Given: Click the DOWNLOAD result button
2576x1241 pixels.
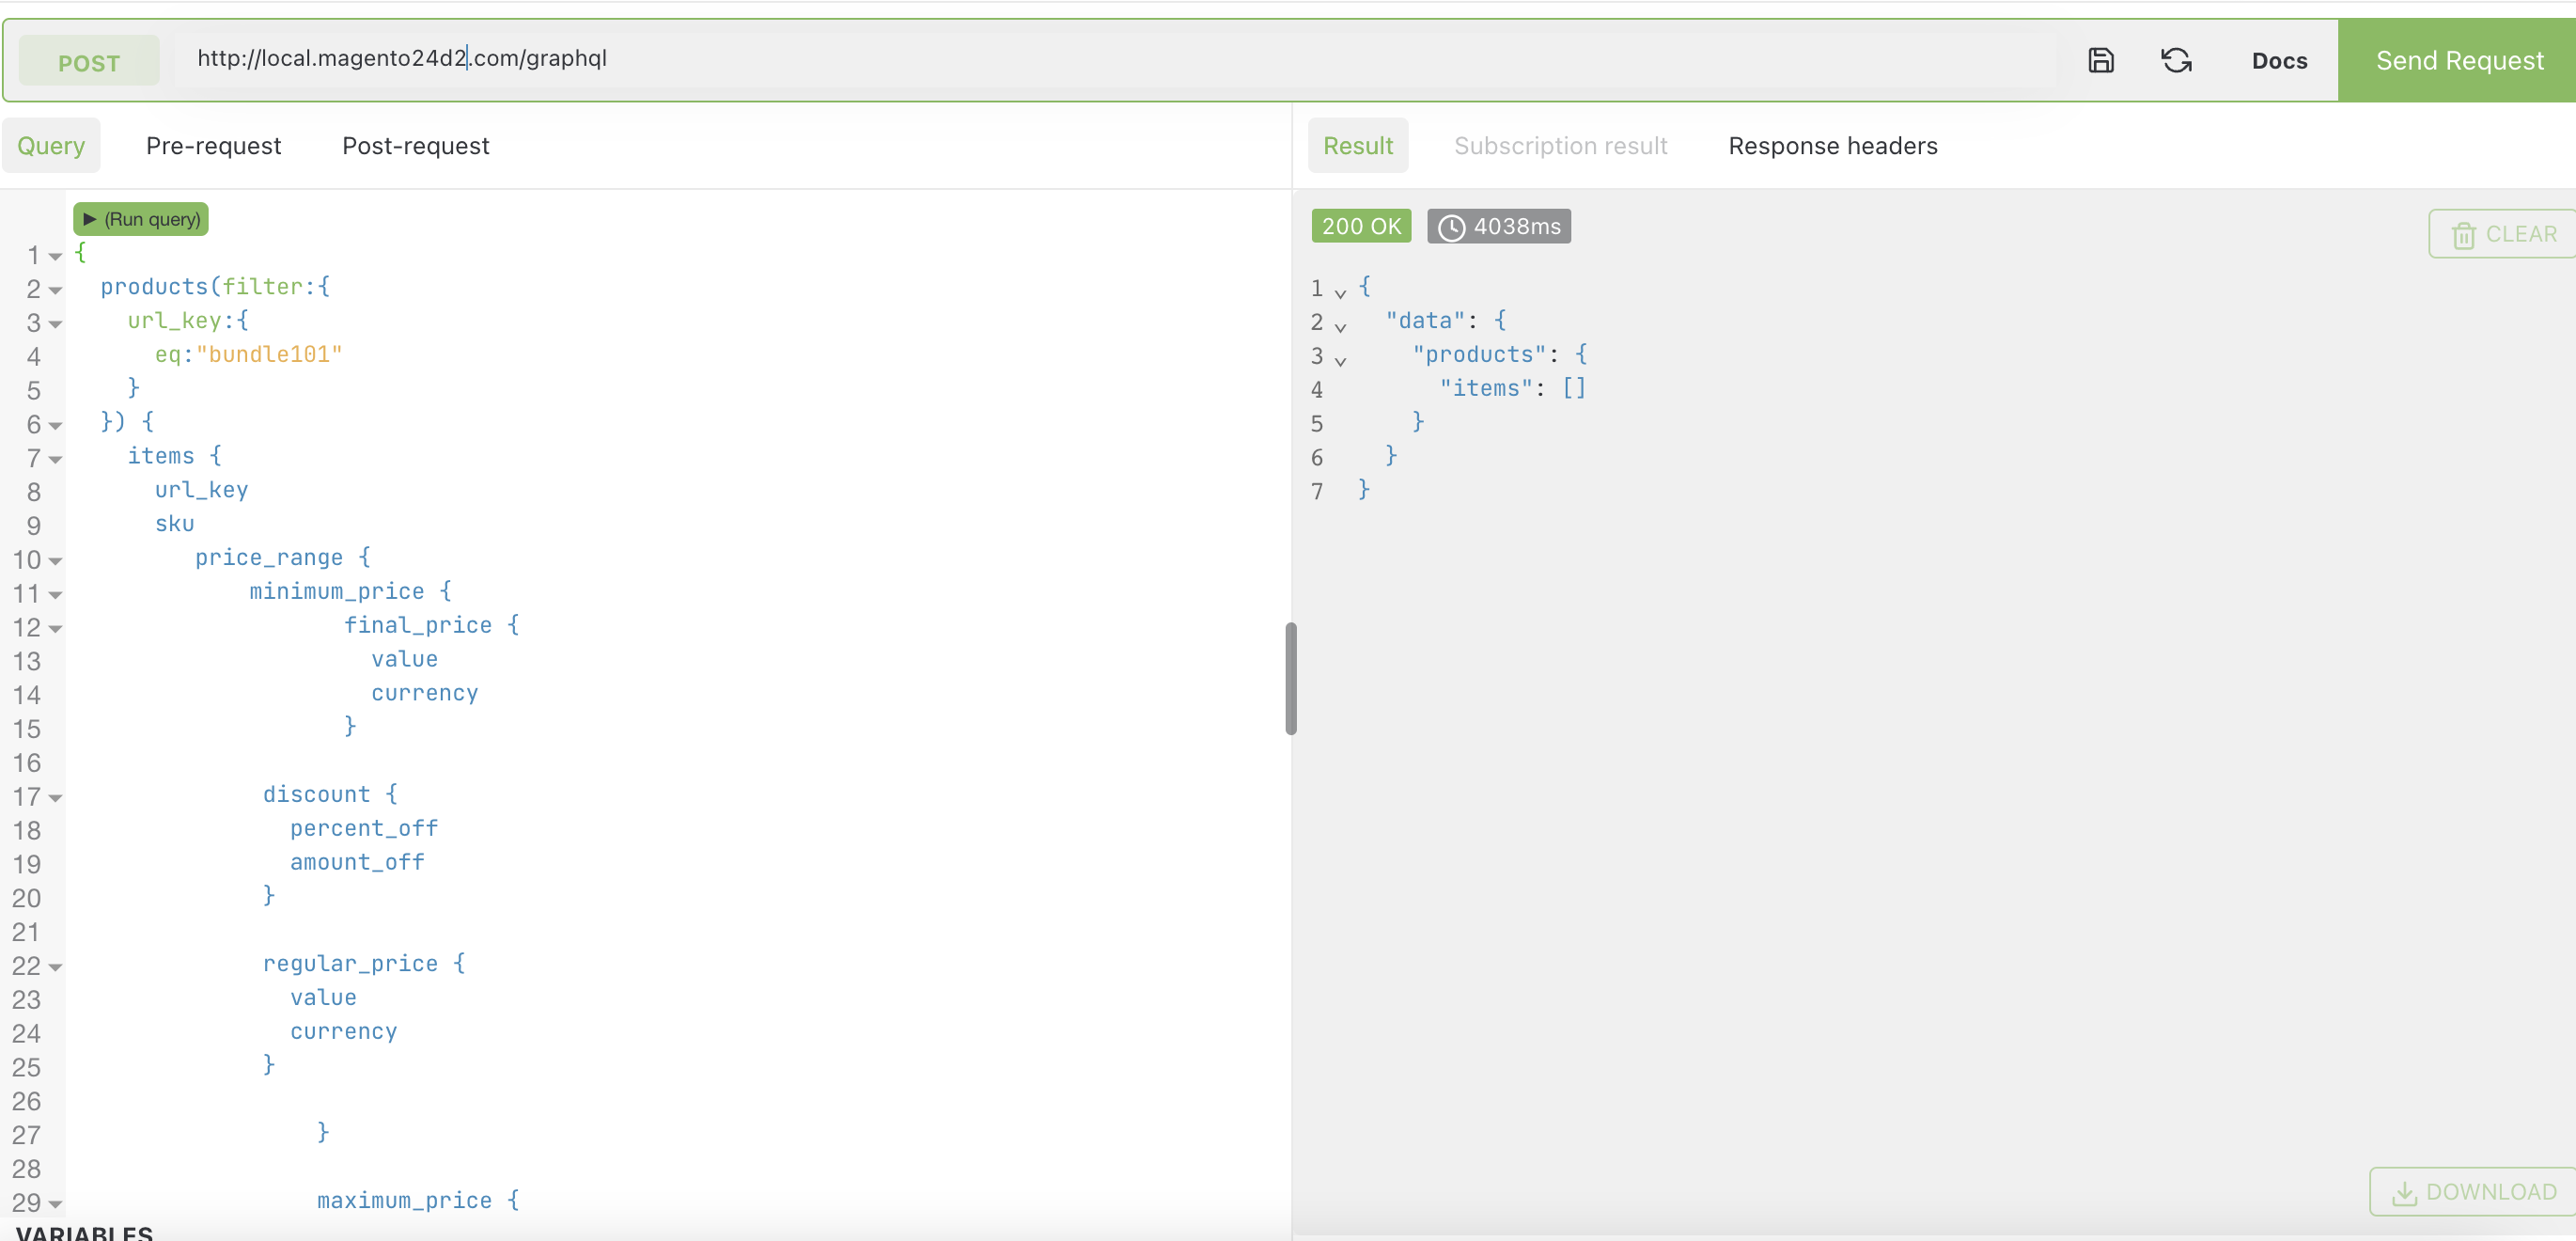Looking at the screenshot, I should (2473, 1191).
